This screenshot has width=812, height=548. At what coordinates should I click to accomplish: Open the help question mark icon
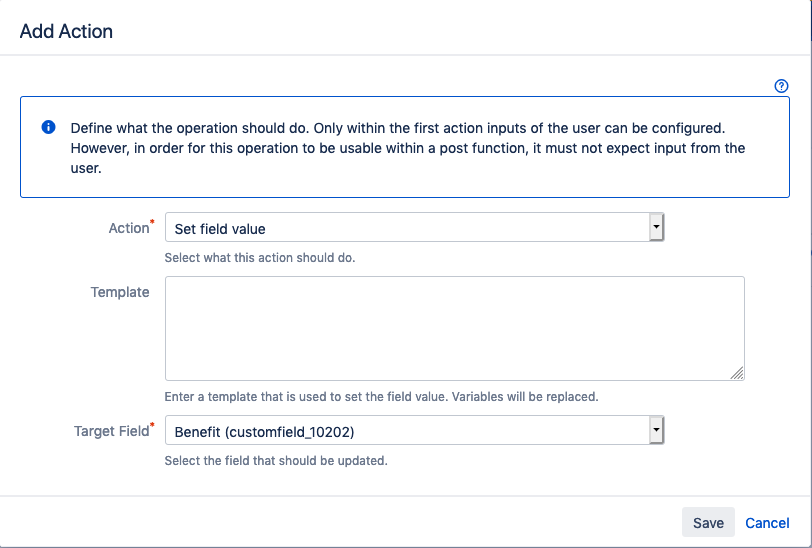(x=782, y=86)
